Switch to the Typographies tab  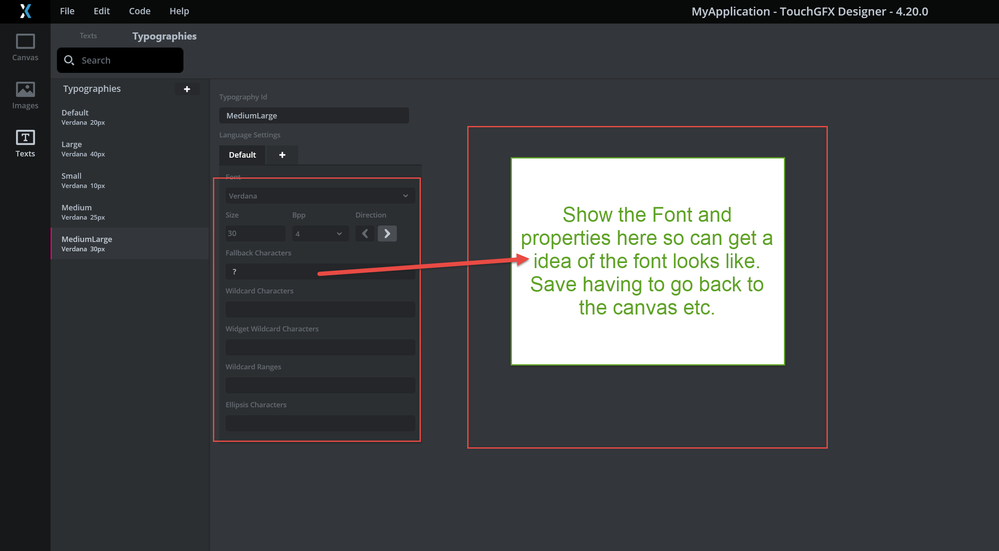[164, 36]
